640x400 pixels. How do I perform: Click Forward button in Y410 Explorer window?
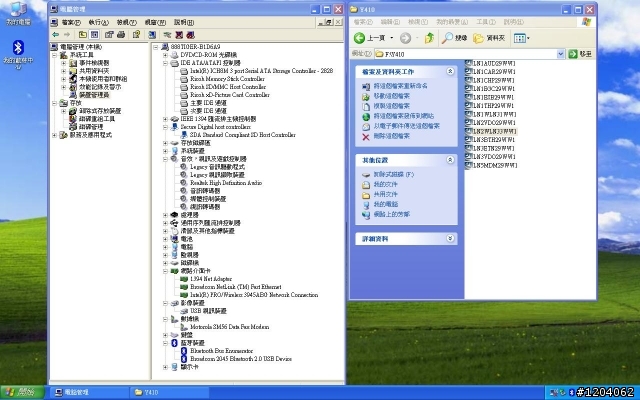(405, 38)
